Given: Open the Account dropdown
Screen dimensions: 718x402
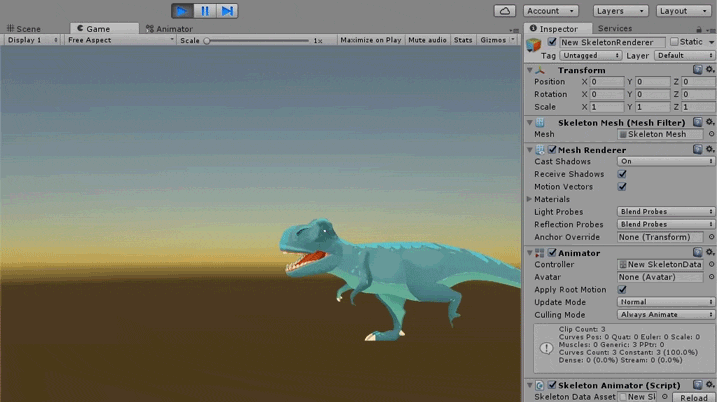Looking at the screenshot, I should (x=551, y=11).
